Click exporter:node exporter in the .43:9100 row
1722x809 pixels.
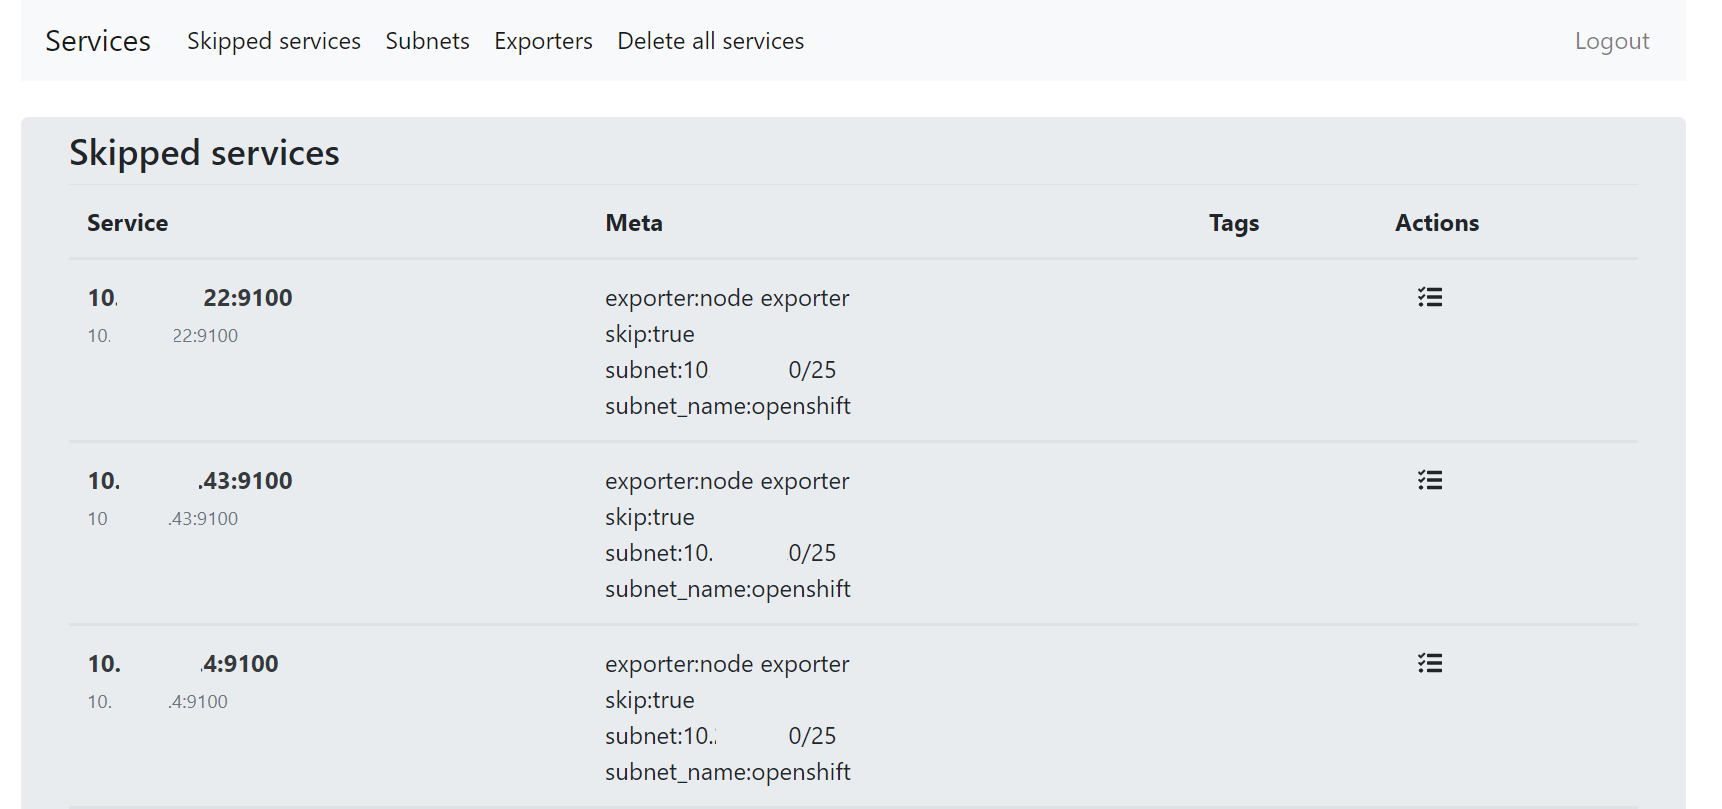(727, 481)
